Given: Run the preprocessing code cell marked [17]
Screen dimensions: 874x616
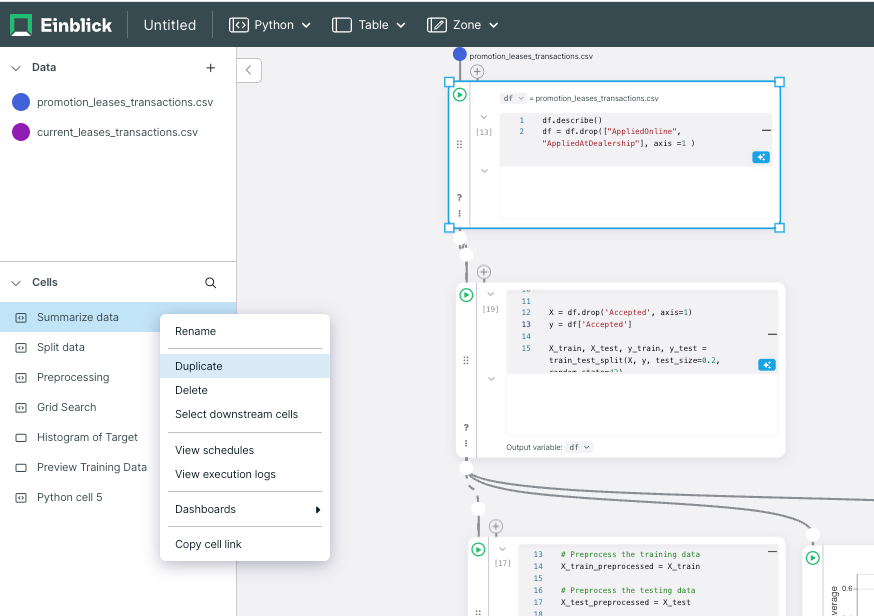Looking at the screenshot, I should 478,550.
